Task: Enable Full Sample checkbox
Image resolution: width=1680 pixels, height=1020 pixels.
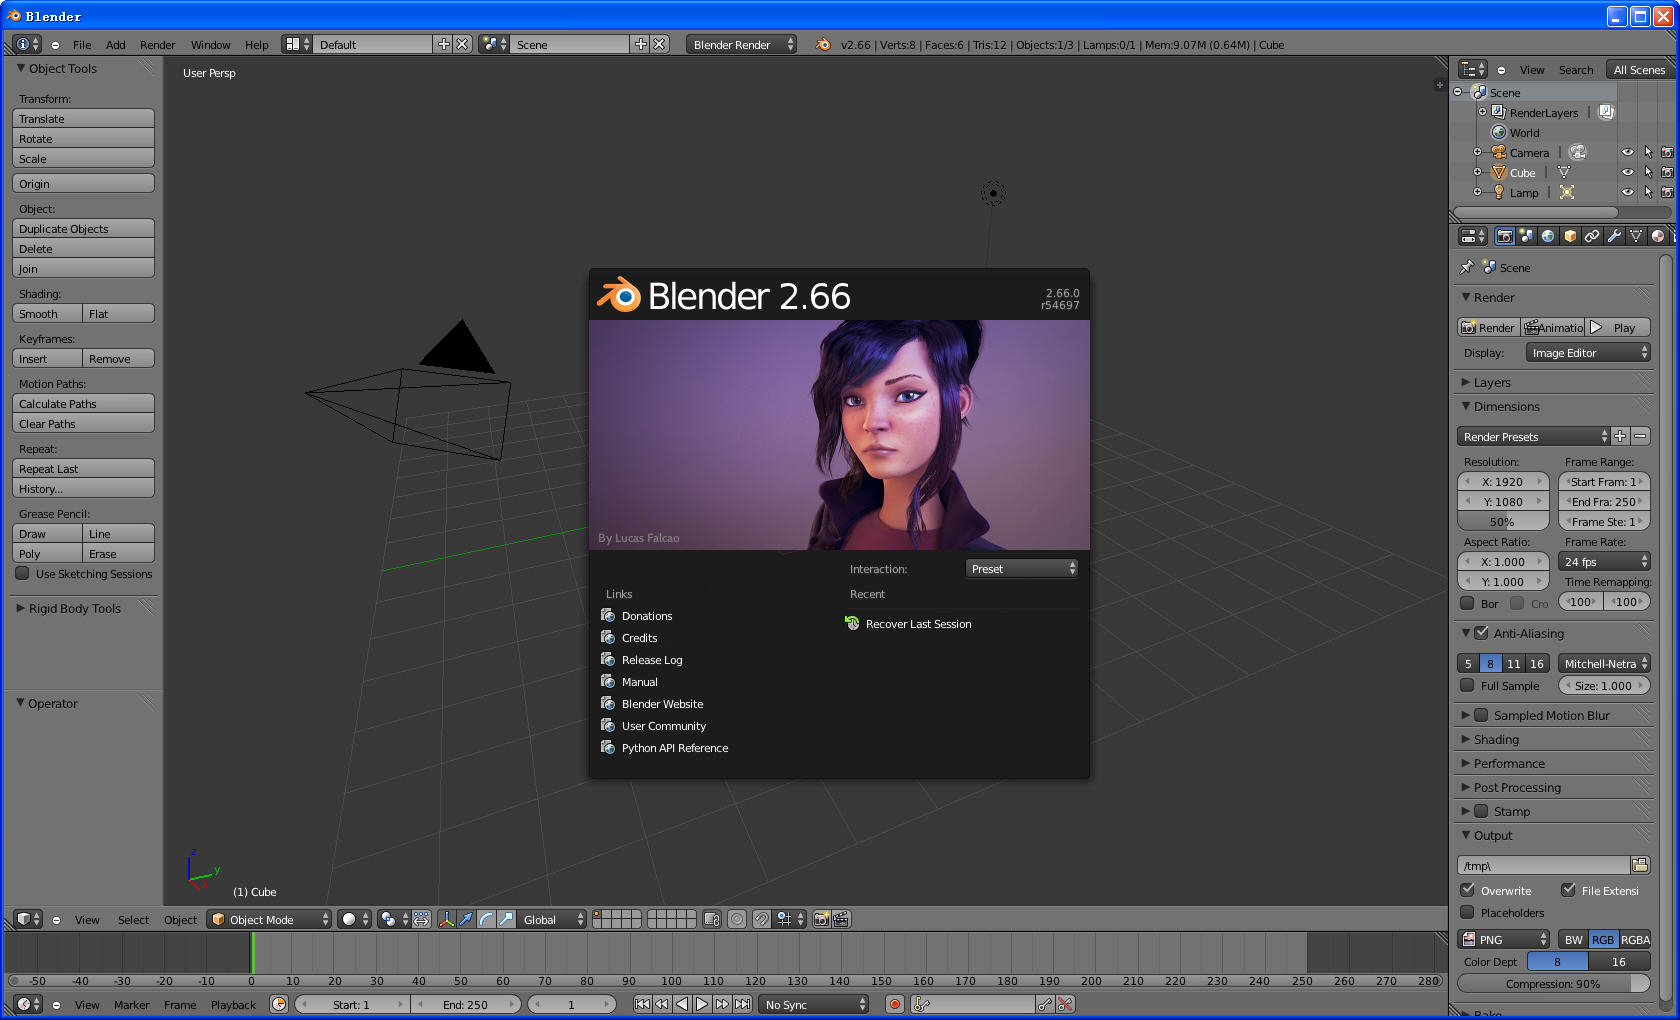Action: pyautogui.click(x=1467, y=685)
